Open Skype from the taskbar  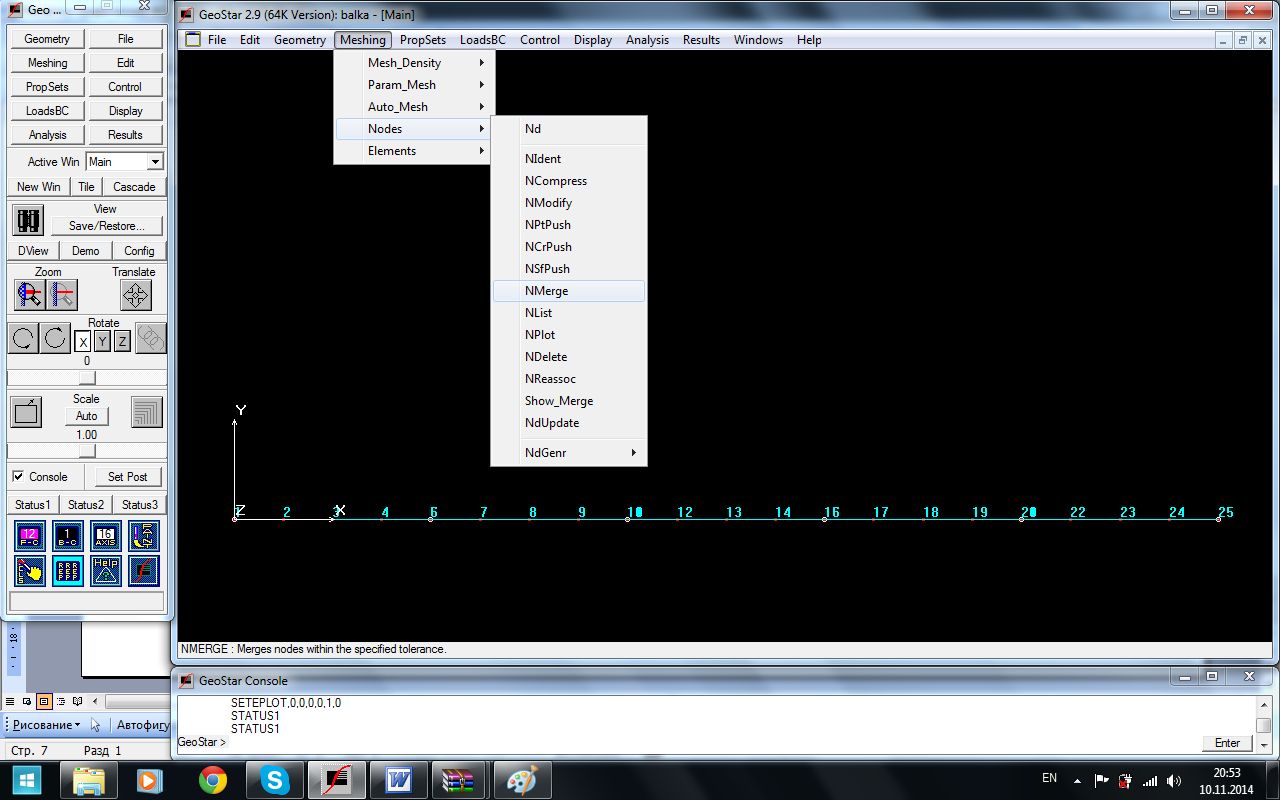[x=274, y=780]
